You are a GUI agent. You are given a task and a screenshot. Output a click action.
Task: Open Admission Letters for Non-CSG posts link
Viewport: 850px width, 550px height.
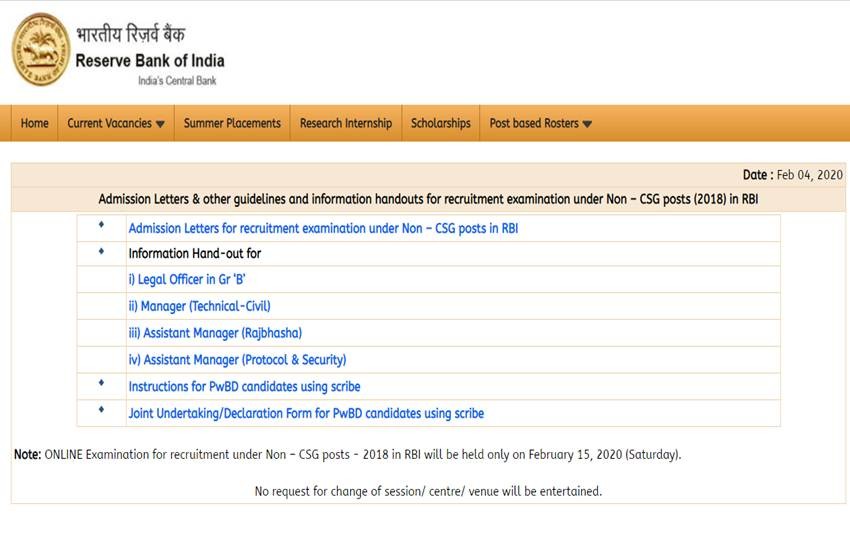click(322, 228)
